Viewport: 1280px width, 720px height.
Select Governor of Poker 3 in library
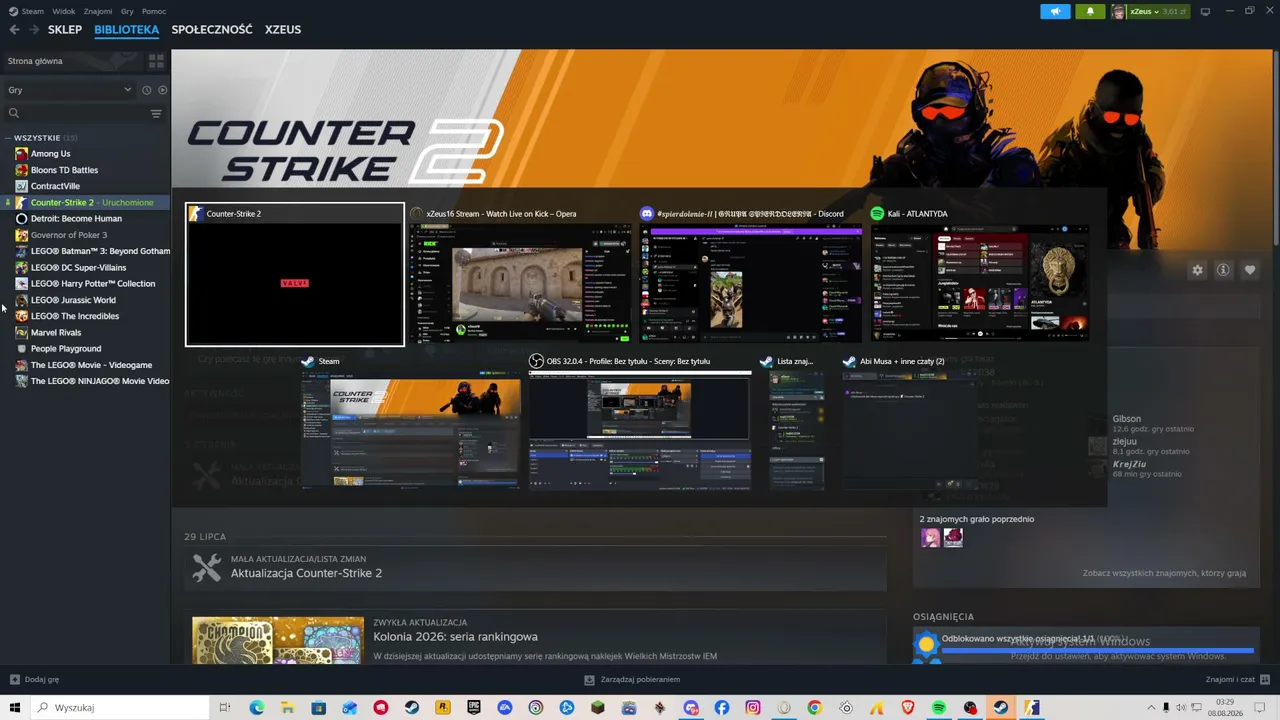(x=69, y=235)
